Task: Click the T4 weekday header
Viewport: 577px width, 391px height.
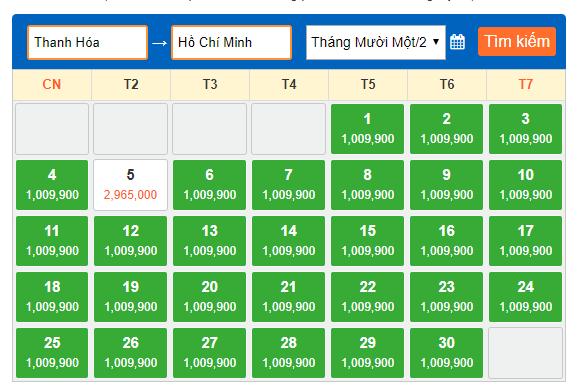Action: click(289, 85)
